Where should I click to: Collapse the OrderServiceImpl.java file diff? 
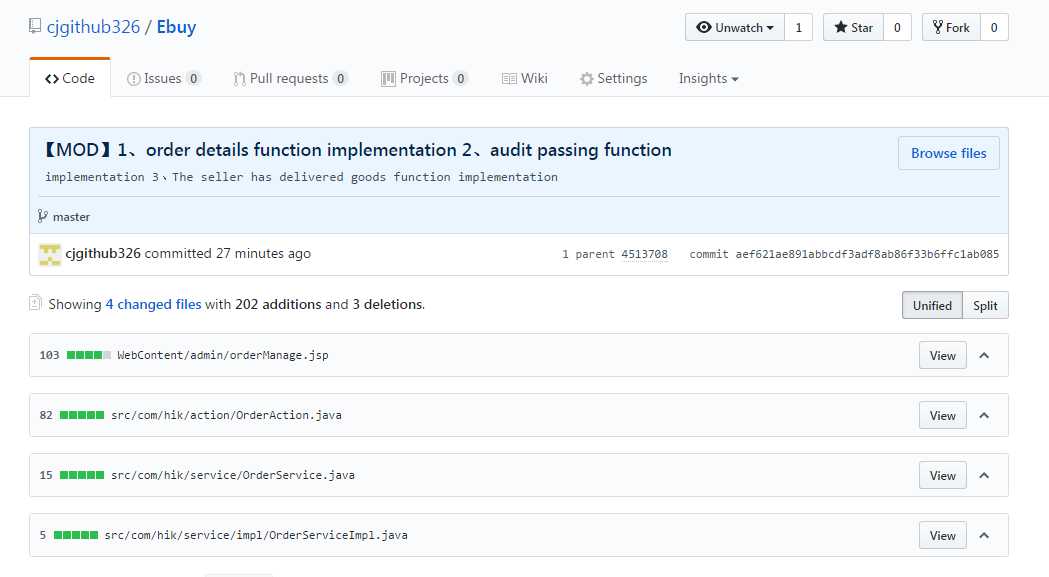[984, 535]
